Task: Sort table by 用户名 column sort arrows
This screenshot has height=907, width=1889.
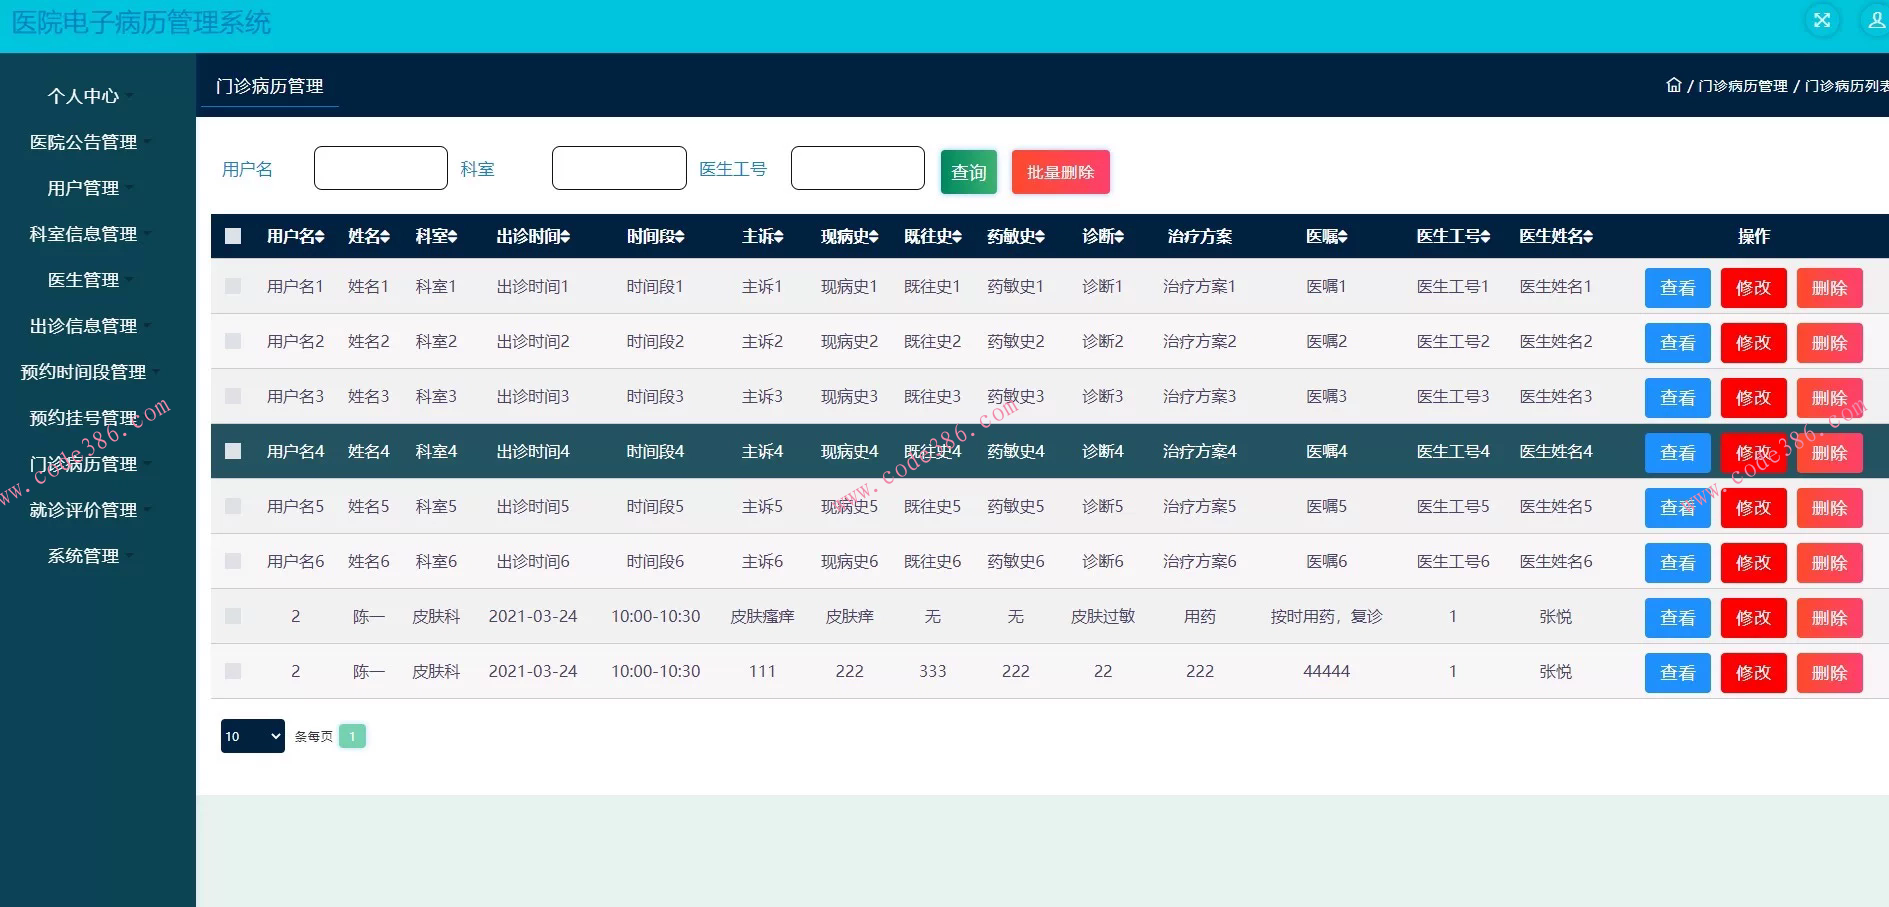Action: pos(320,237)
